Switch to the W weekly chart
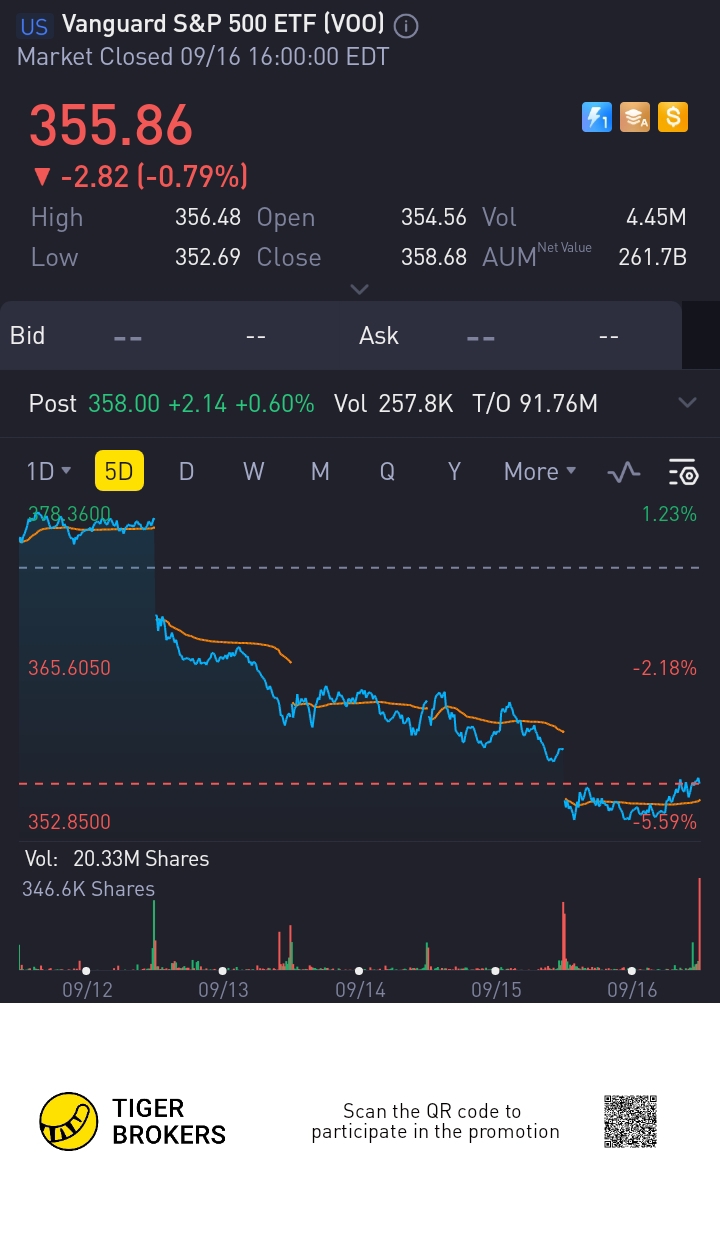 pos(254,471)
